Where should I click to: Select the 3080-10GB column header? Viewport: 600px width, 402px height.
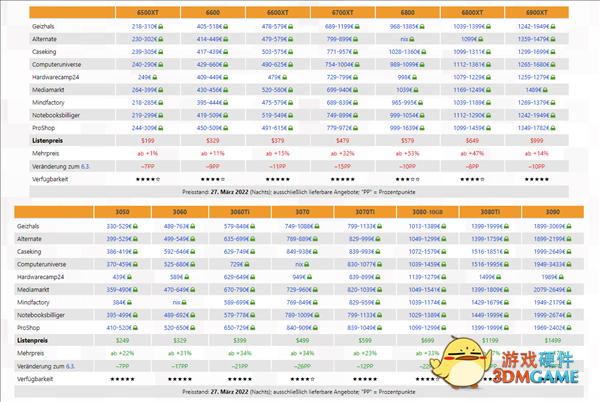click(x=428, y=212)
